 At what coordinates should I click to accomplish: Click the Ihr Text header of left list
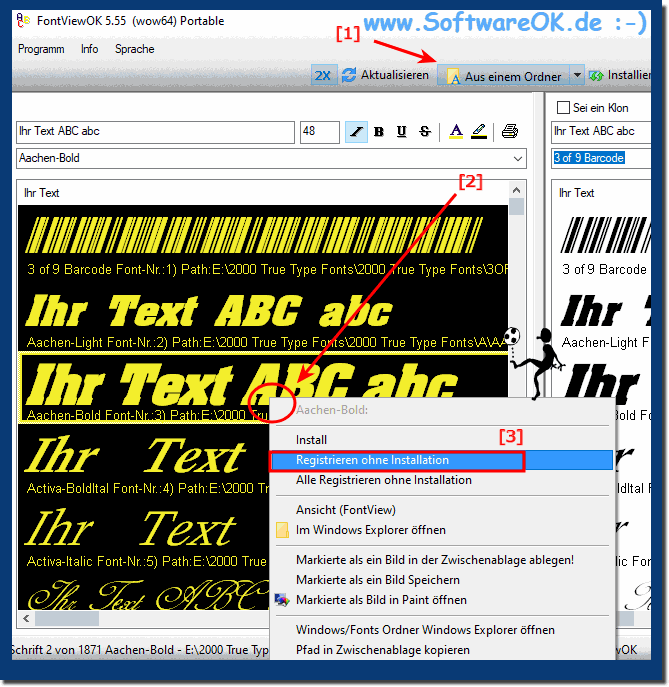point(42,193)
